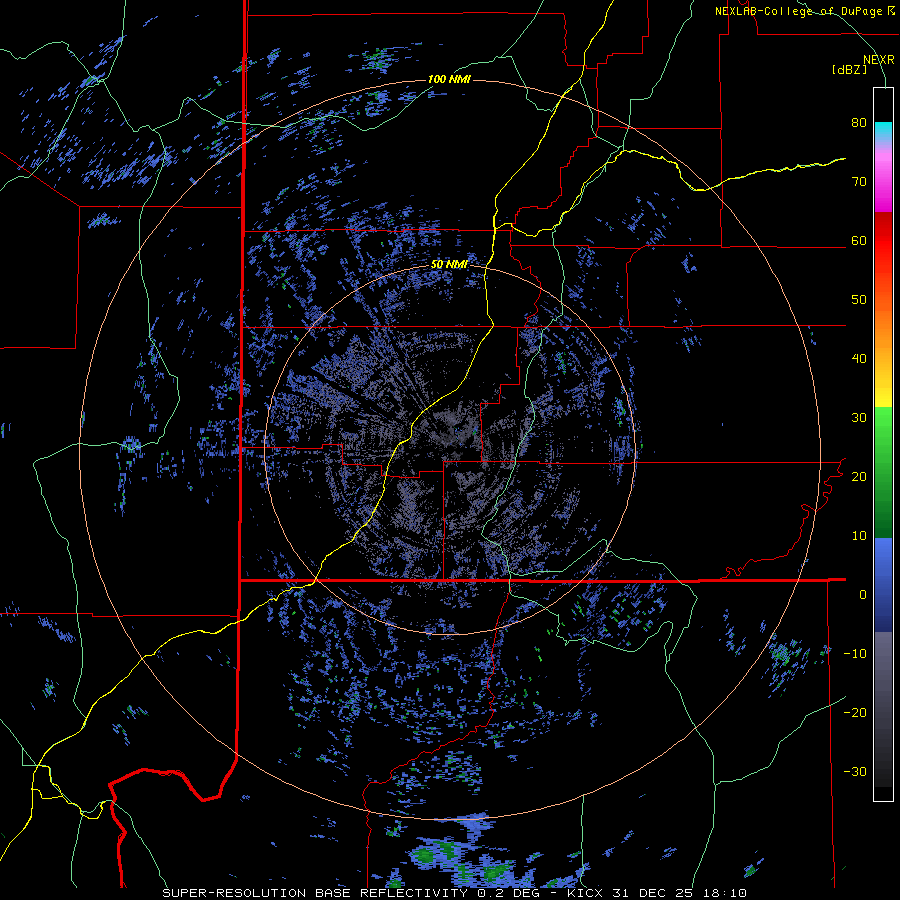Click the red segment of the dBZ color bar
This screenshot has height=900, width=900.
(x=883, y=241)
